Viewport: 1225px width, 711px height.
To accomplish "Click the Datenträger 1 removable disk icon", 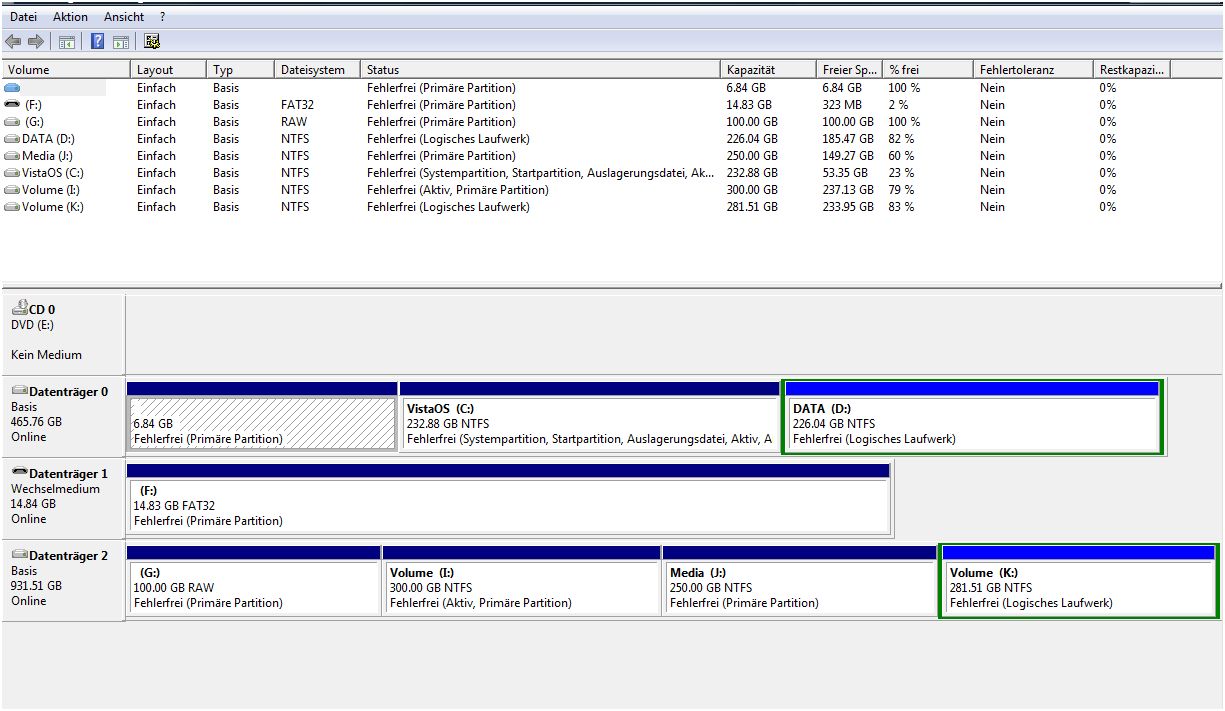I will 19,473.
